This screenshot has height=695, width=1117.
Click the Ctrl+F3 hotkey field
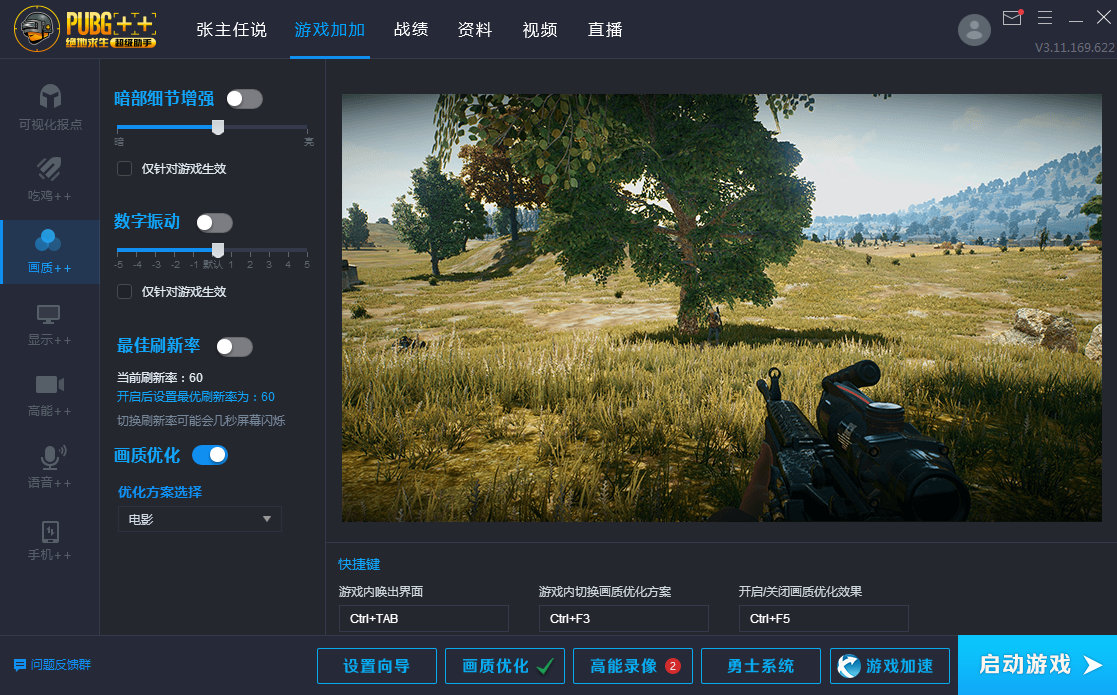624,618
